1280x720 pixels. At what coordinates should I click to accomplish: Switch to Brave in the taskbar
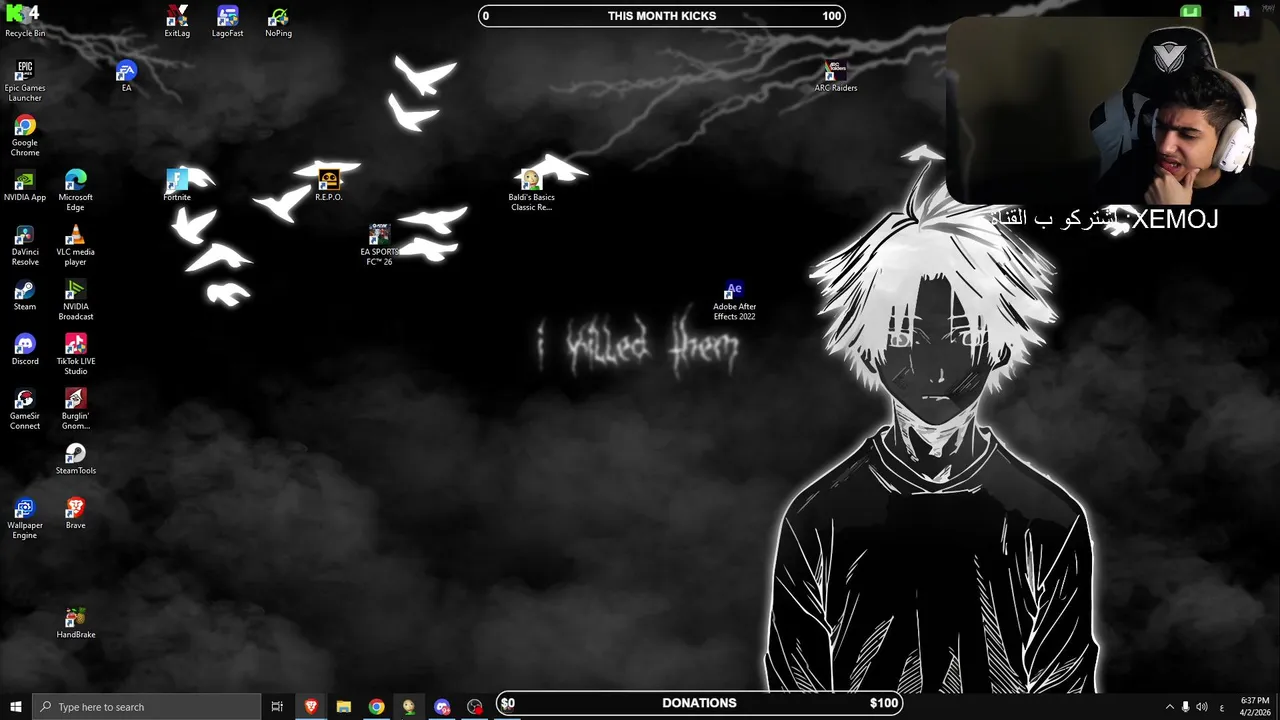[x=310, y=707]
